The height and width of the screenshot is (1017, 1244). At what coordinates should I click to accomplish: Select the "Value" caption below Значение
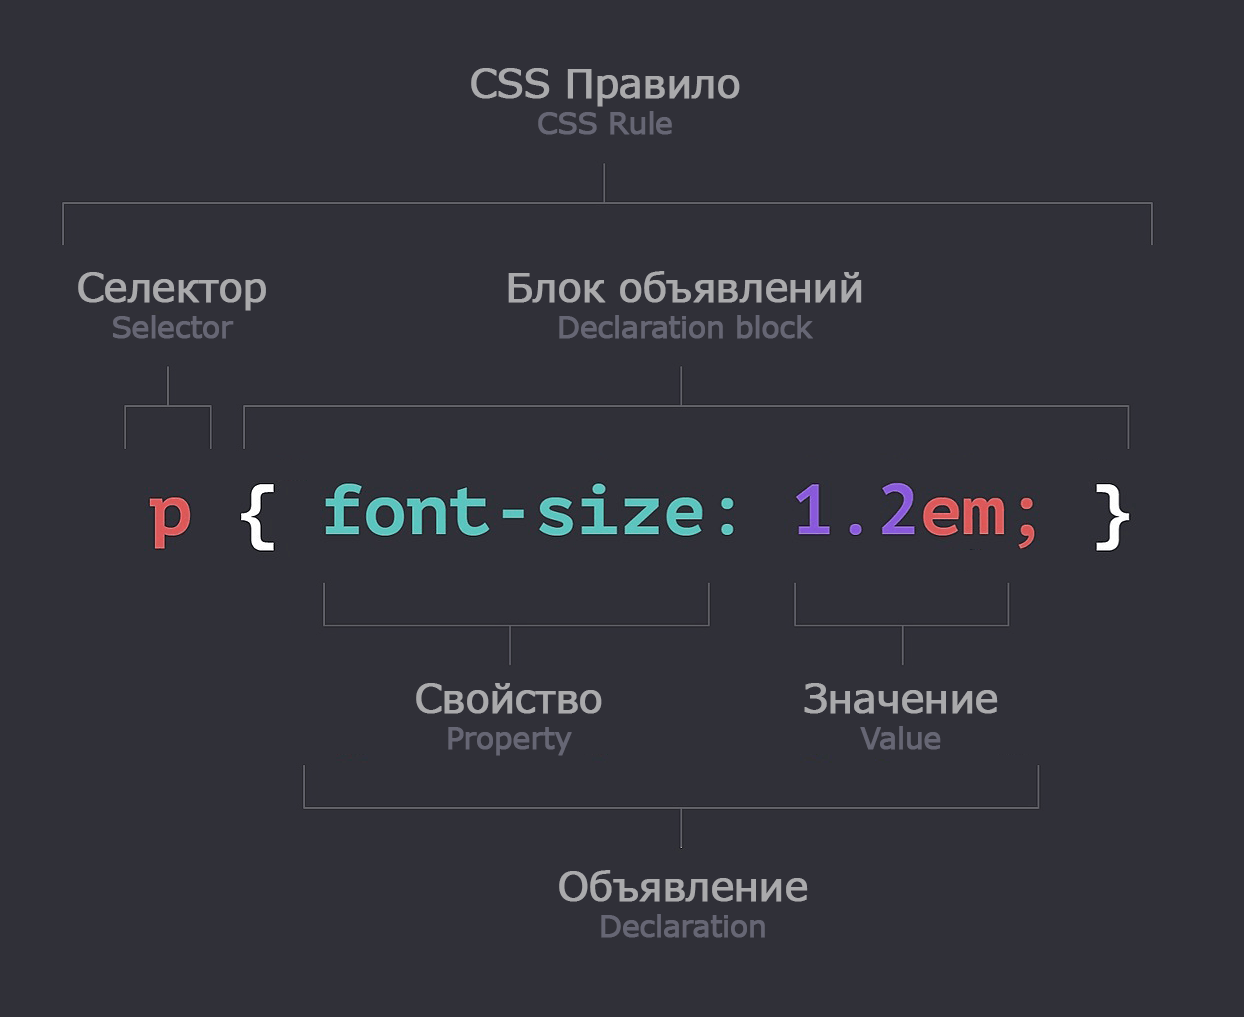900,739
